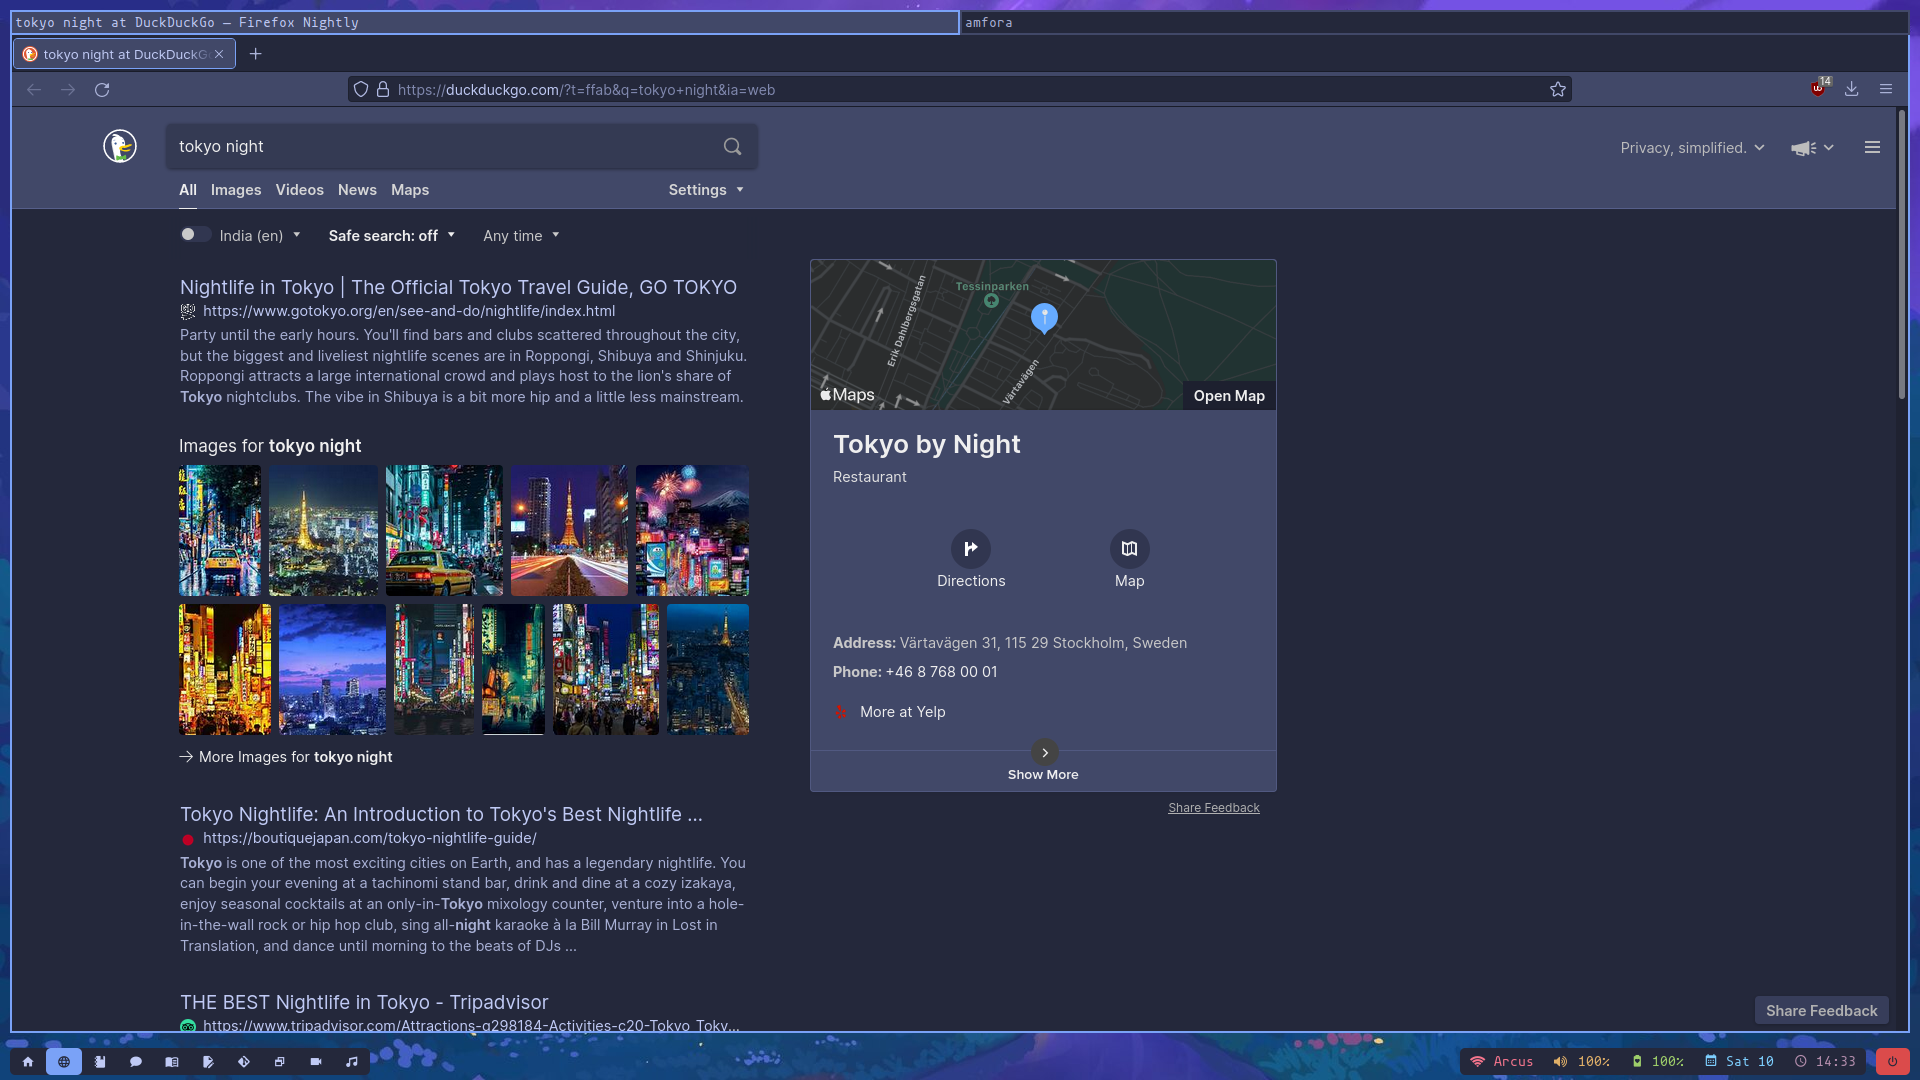This screenshot has width=1920, height=1080.
Task: Click the volume 100% indicator in taskbar
Action: pos(1581,1062)
